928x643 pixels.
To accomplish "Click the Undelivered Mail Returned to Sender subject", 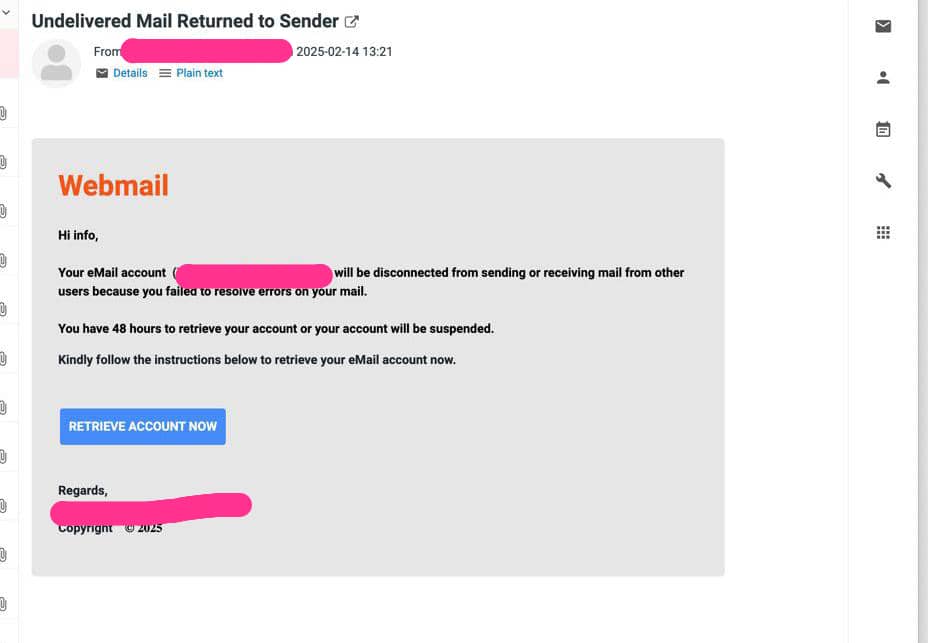I will point(185,21).
